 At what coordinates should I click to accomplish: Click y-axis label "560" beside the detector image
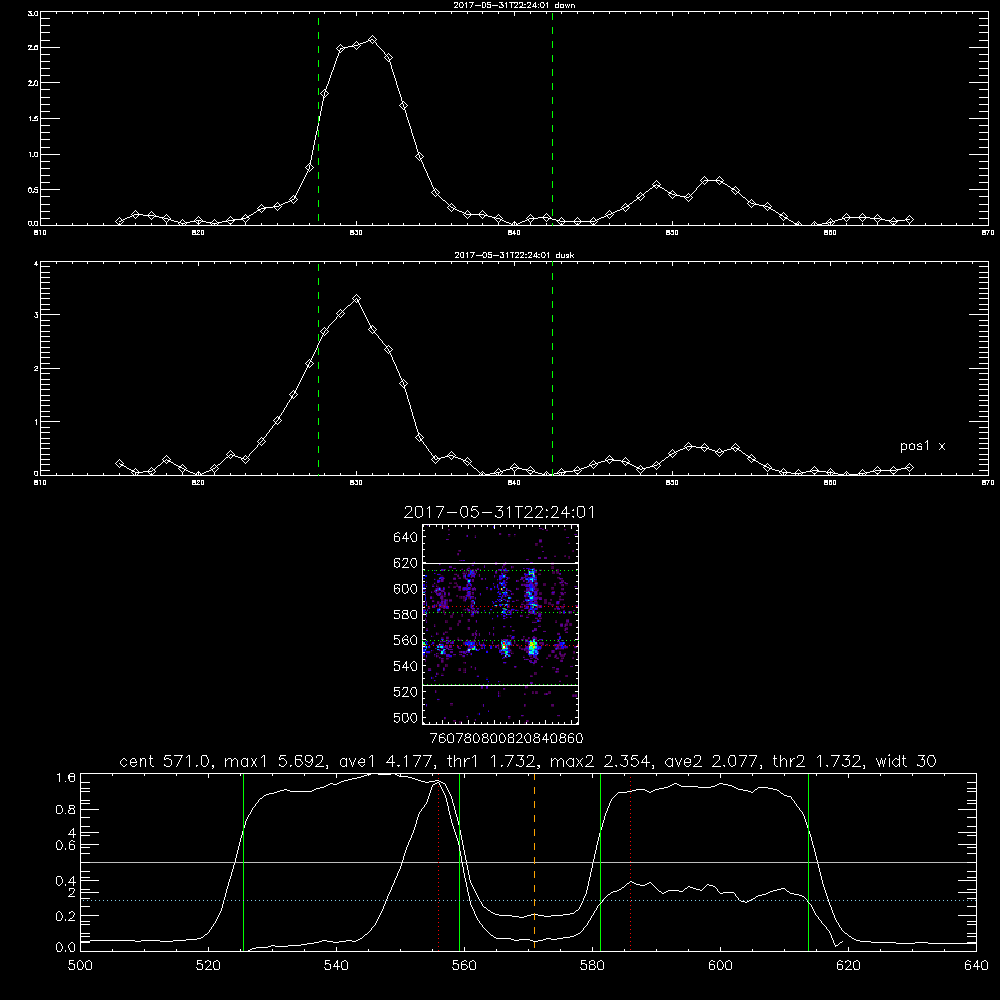406,640
